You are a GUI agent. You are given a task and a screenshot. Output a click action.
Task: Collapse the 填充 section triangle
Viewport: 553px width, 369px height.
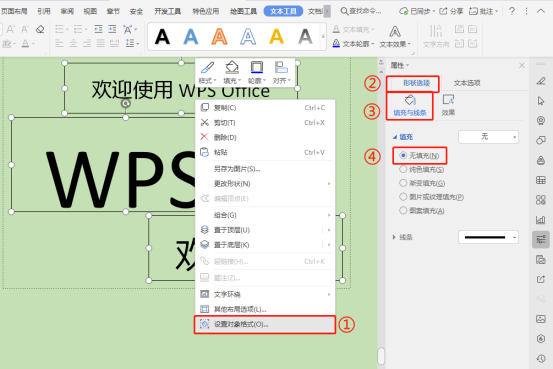[395, 137]
